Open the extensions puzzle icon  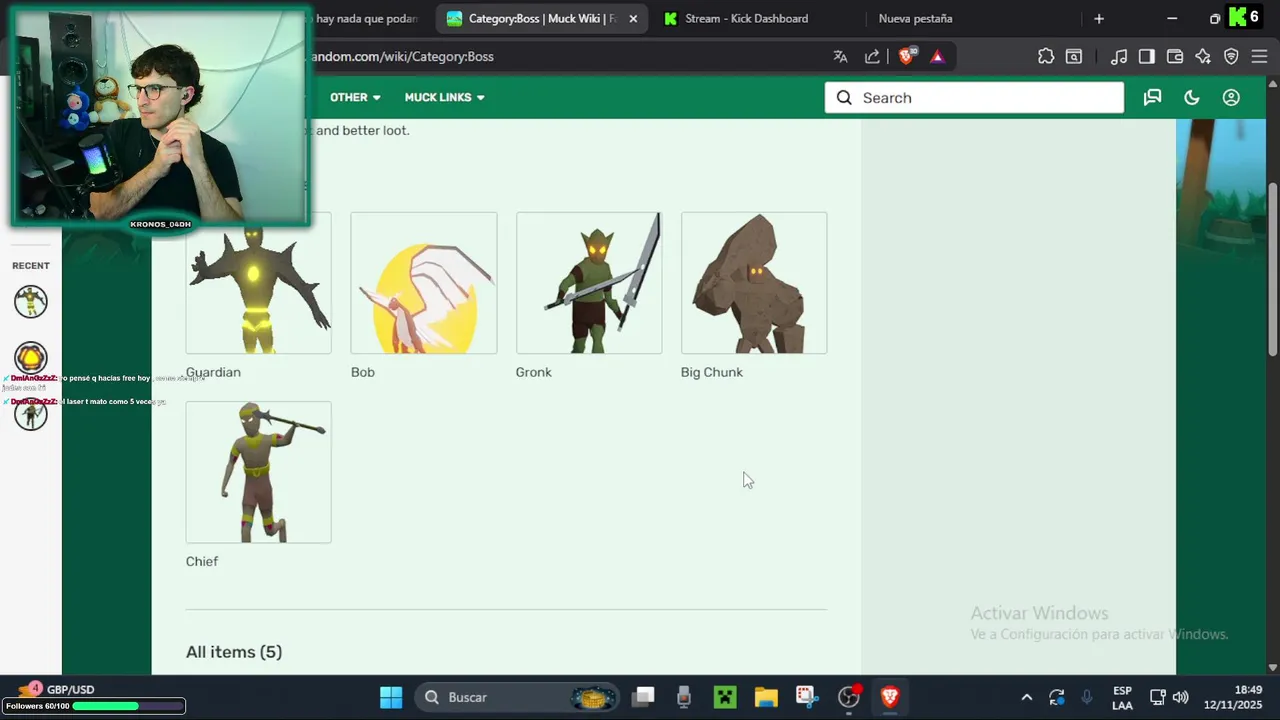click(x=1046, y=57)
